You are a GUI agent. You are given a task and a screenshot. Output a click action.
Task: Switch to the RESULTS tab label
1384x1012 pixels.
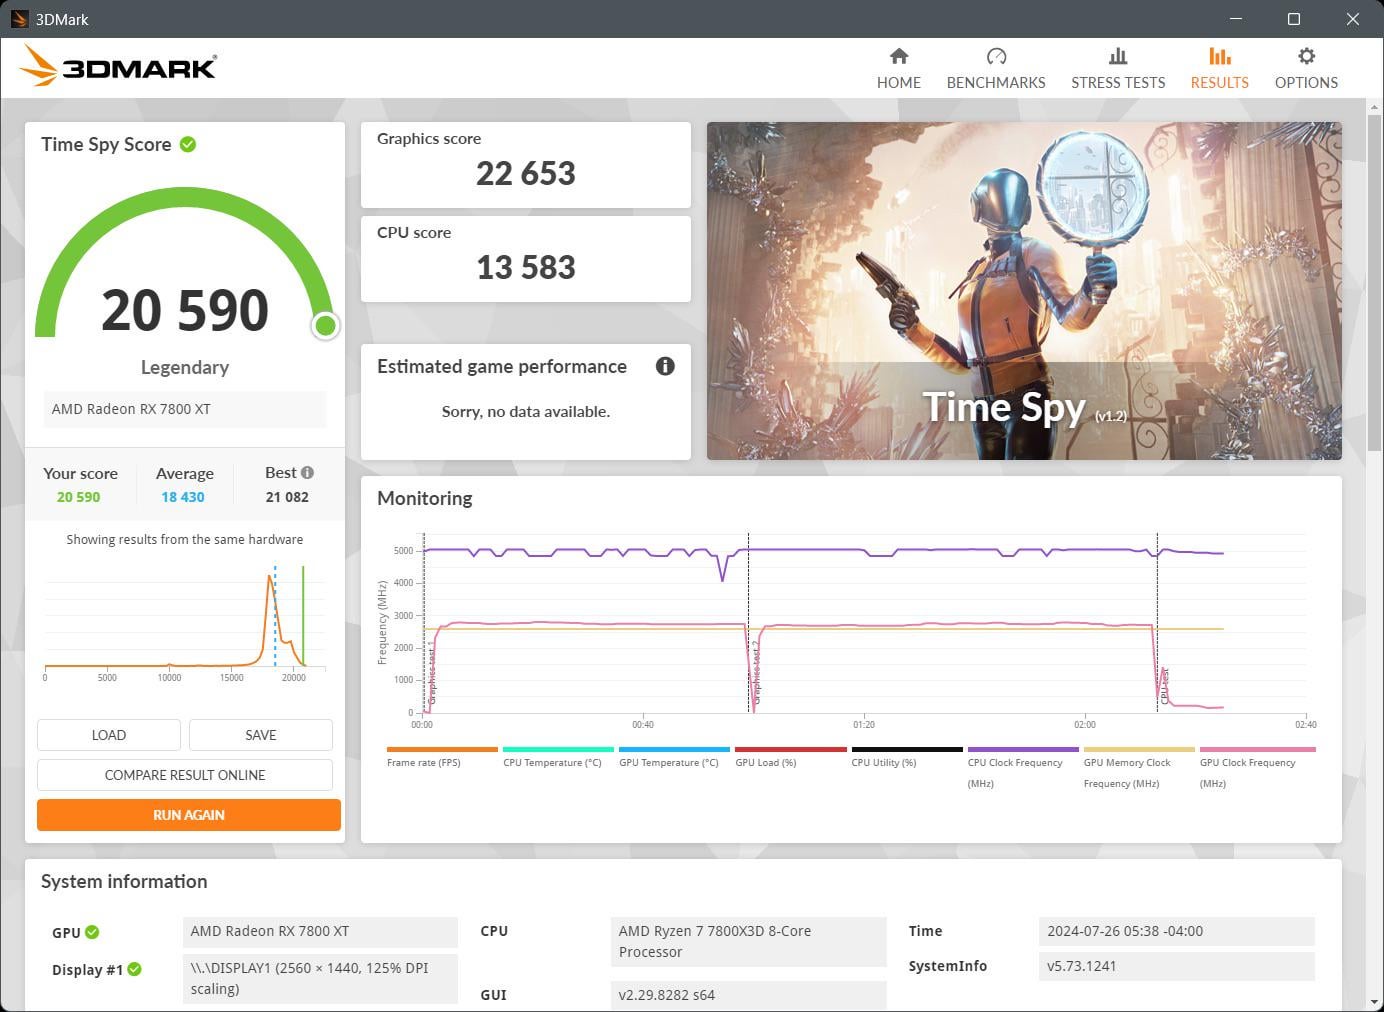[x=1220, y=83]
